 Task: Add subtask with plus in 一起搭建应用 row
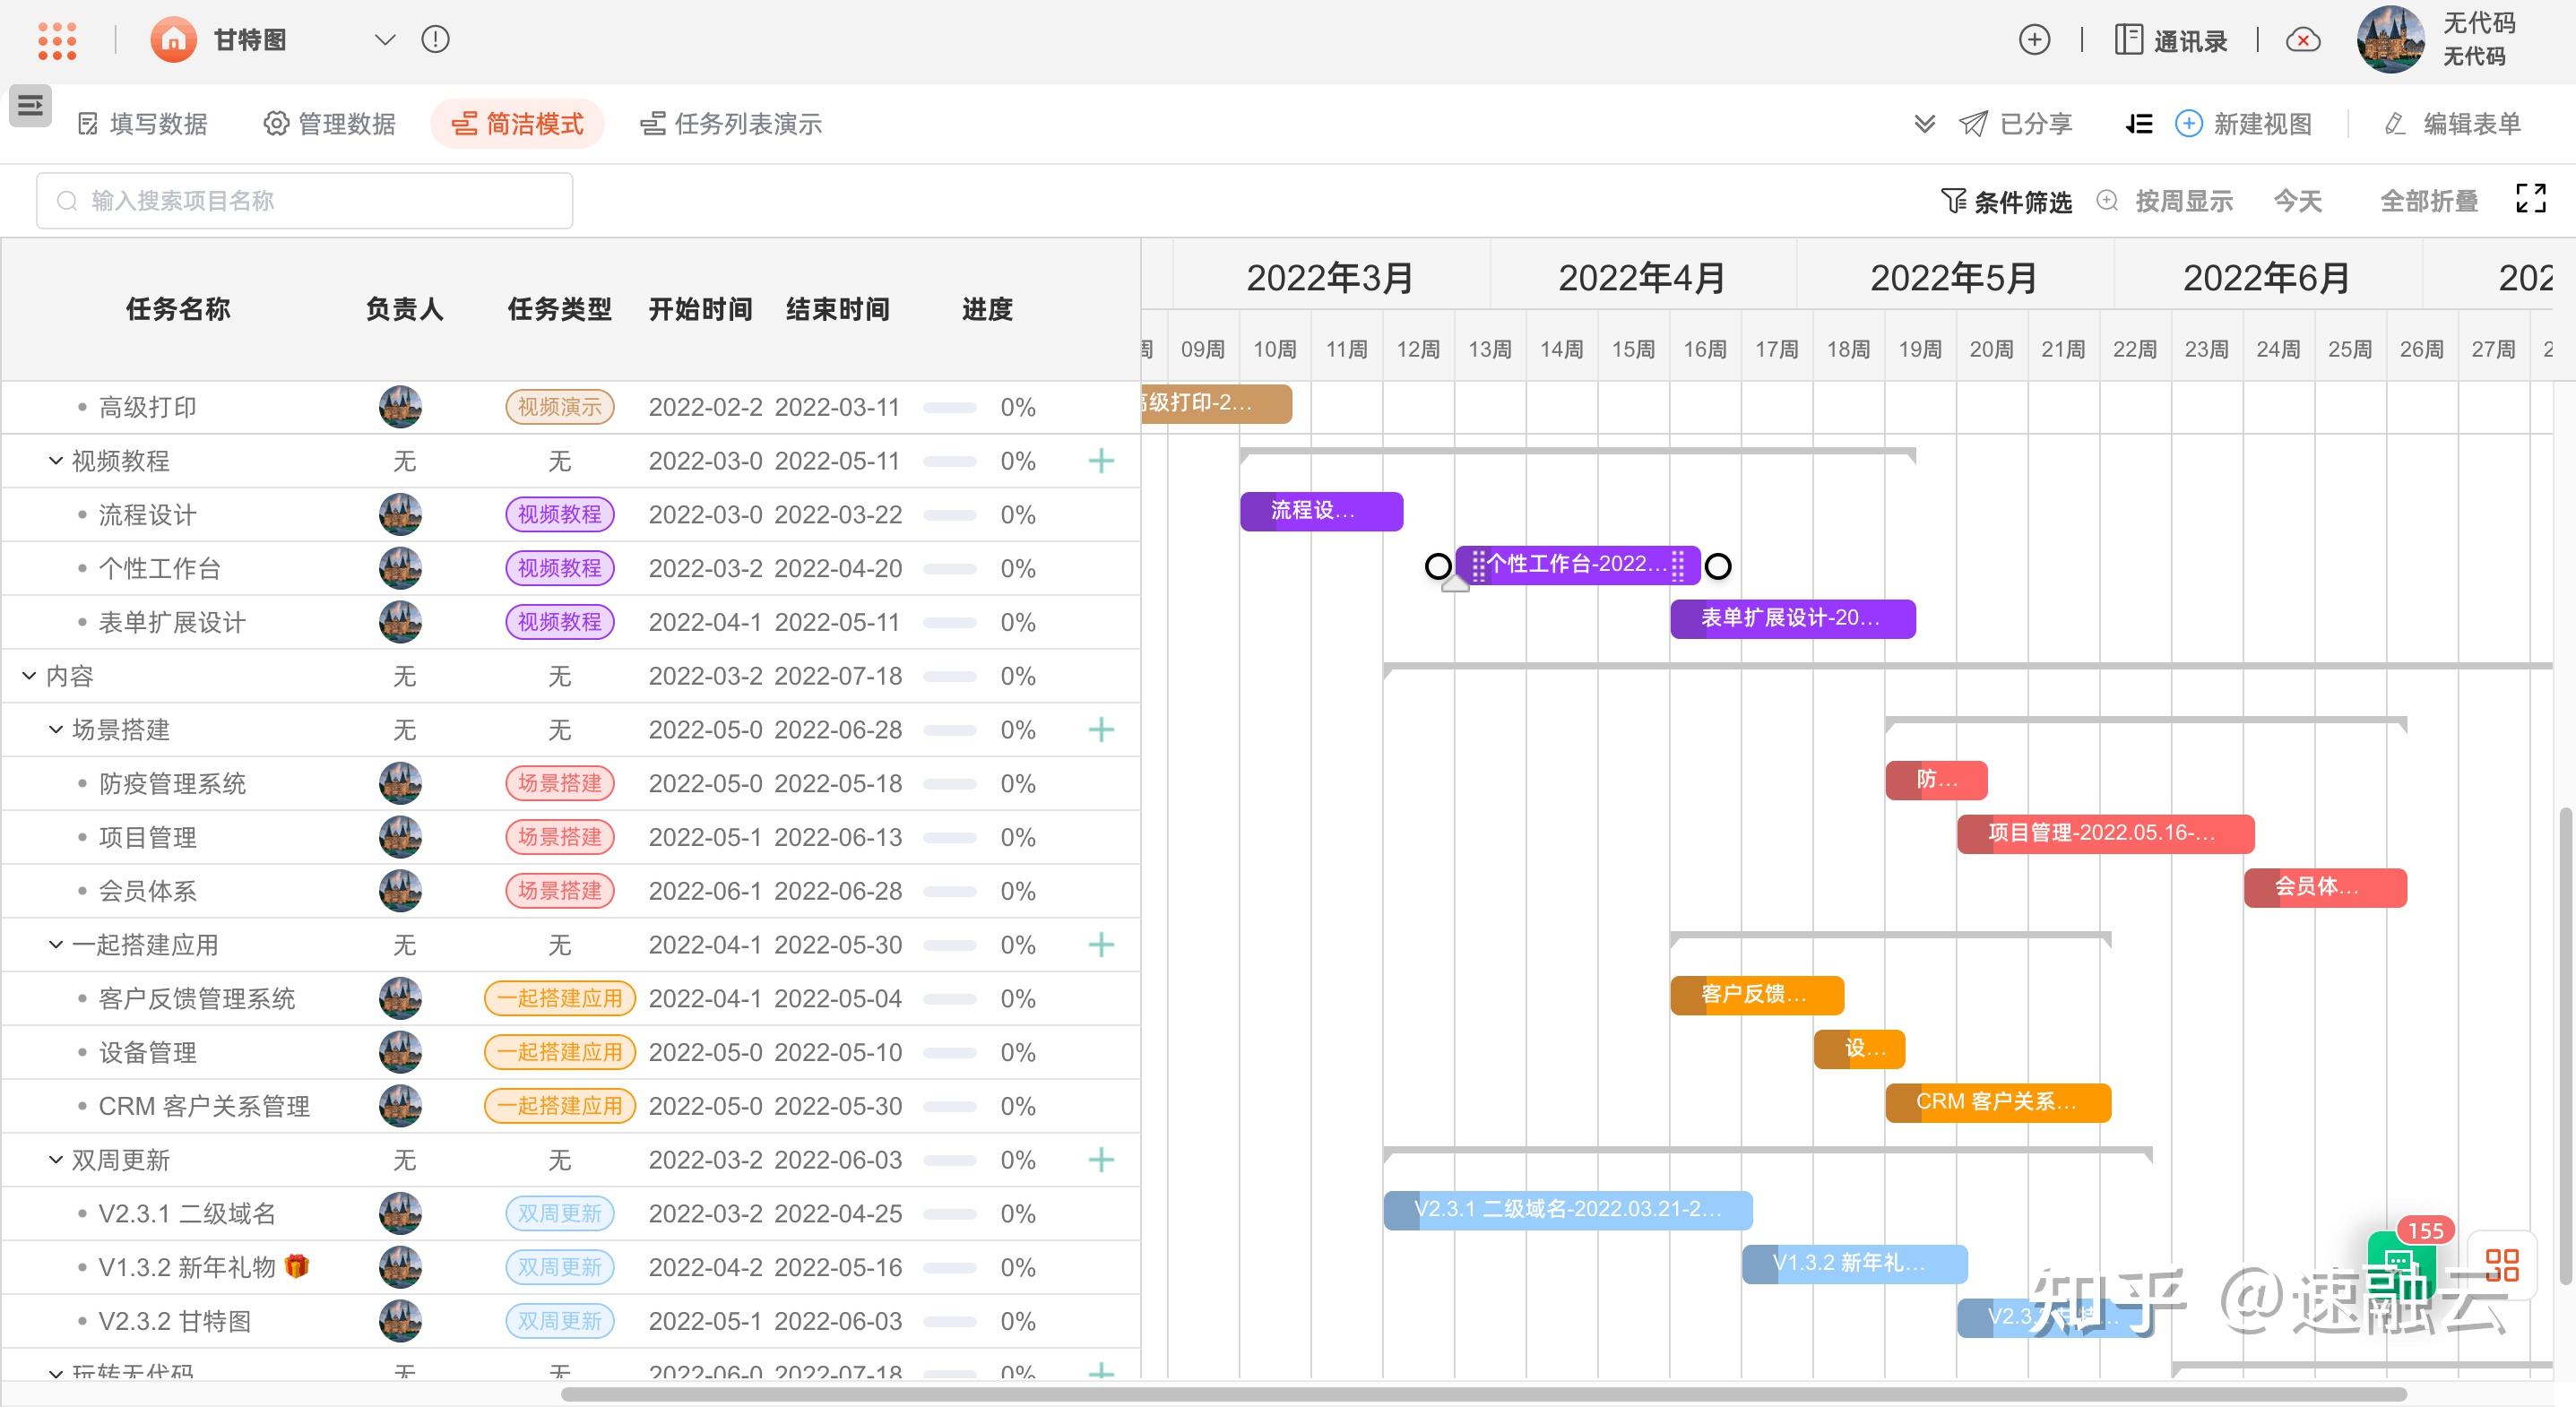pyautogui.click(x=1101, y=945)
